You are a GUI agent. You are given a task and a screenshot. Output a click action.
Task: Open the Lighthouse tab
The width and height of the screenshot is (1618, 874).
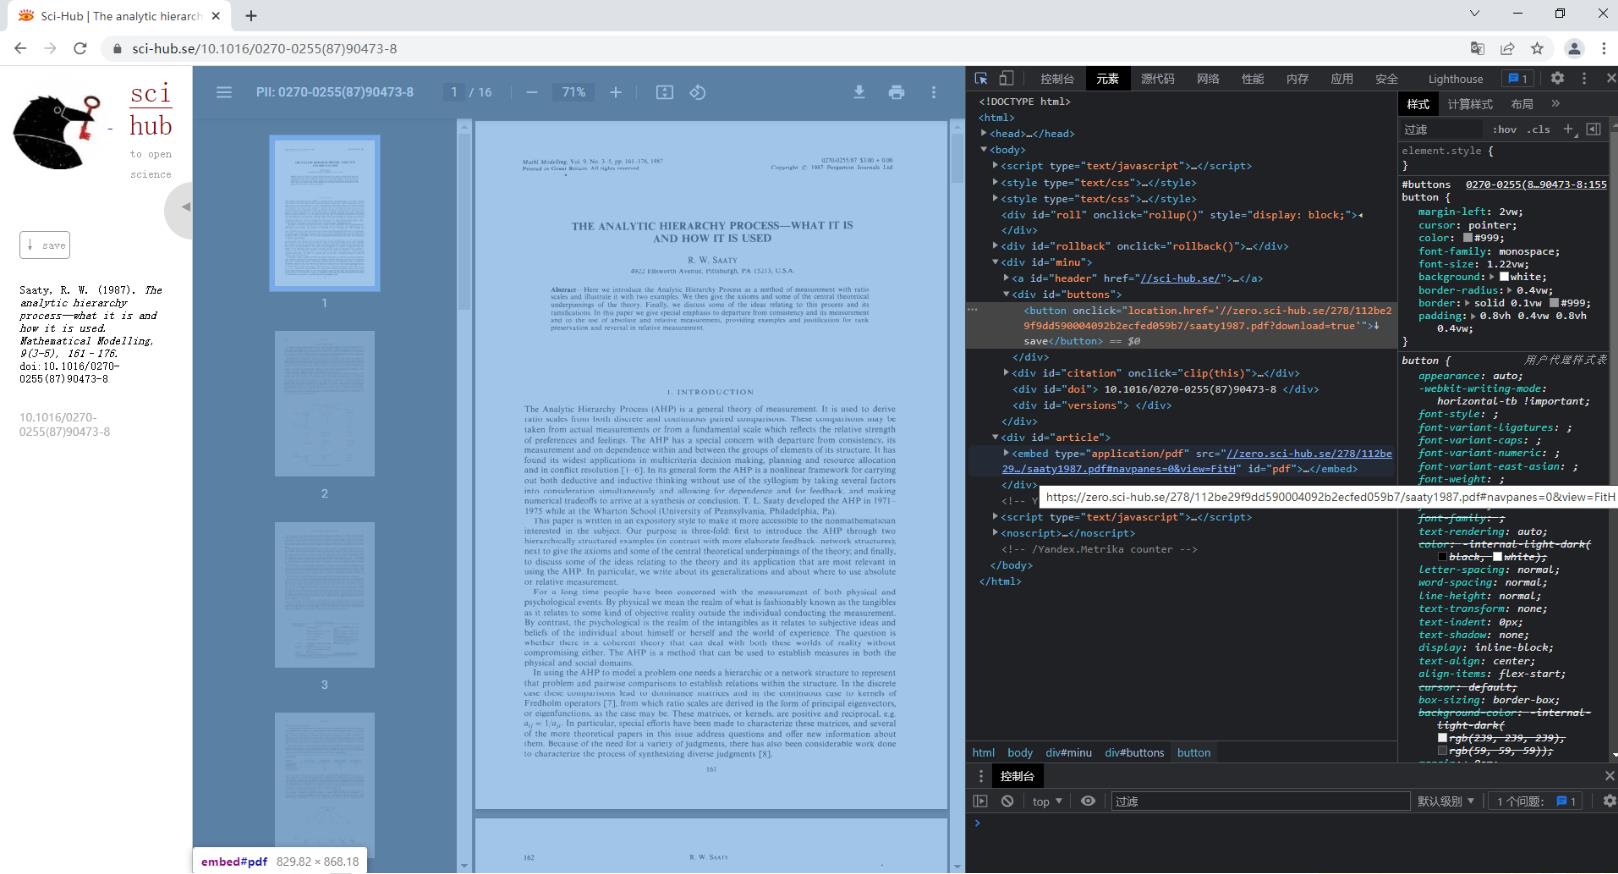[x=1455, y=79]
